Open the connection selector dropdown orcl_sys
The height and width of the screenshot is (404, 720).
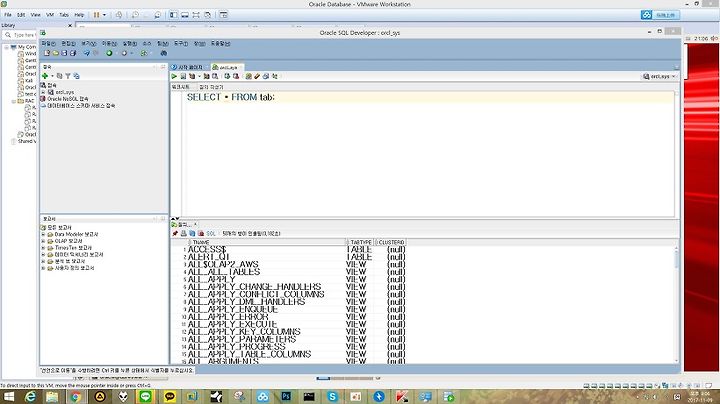coord(660,76)
